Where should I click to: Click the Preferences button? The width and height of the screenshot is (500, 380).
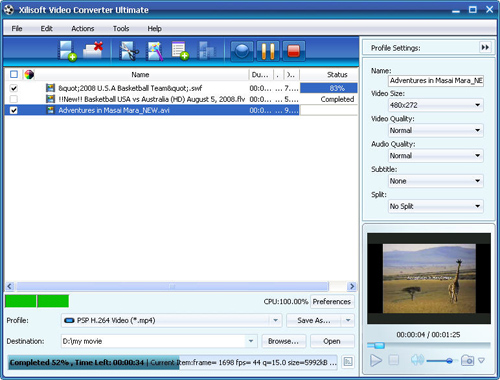pos(332,301)
